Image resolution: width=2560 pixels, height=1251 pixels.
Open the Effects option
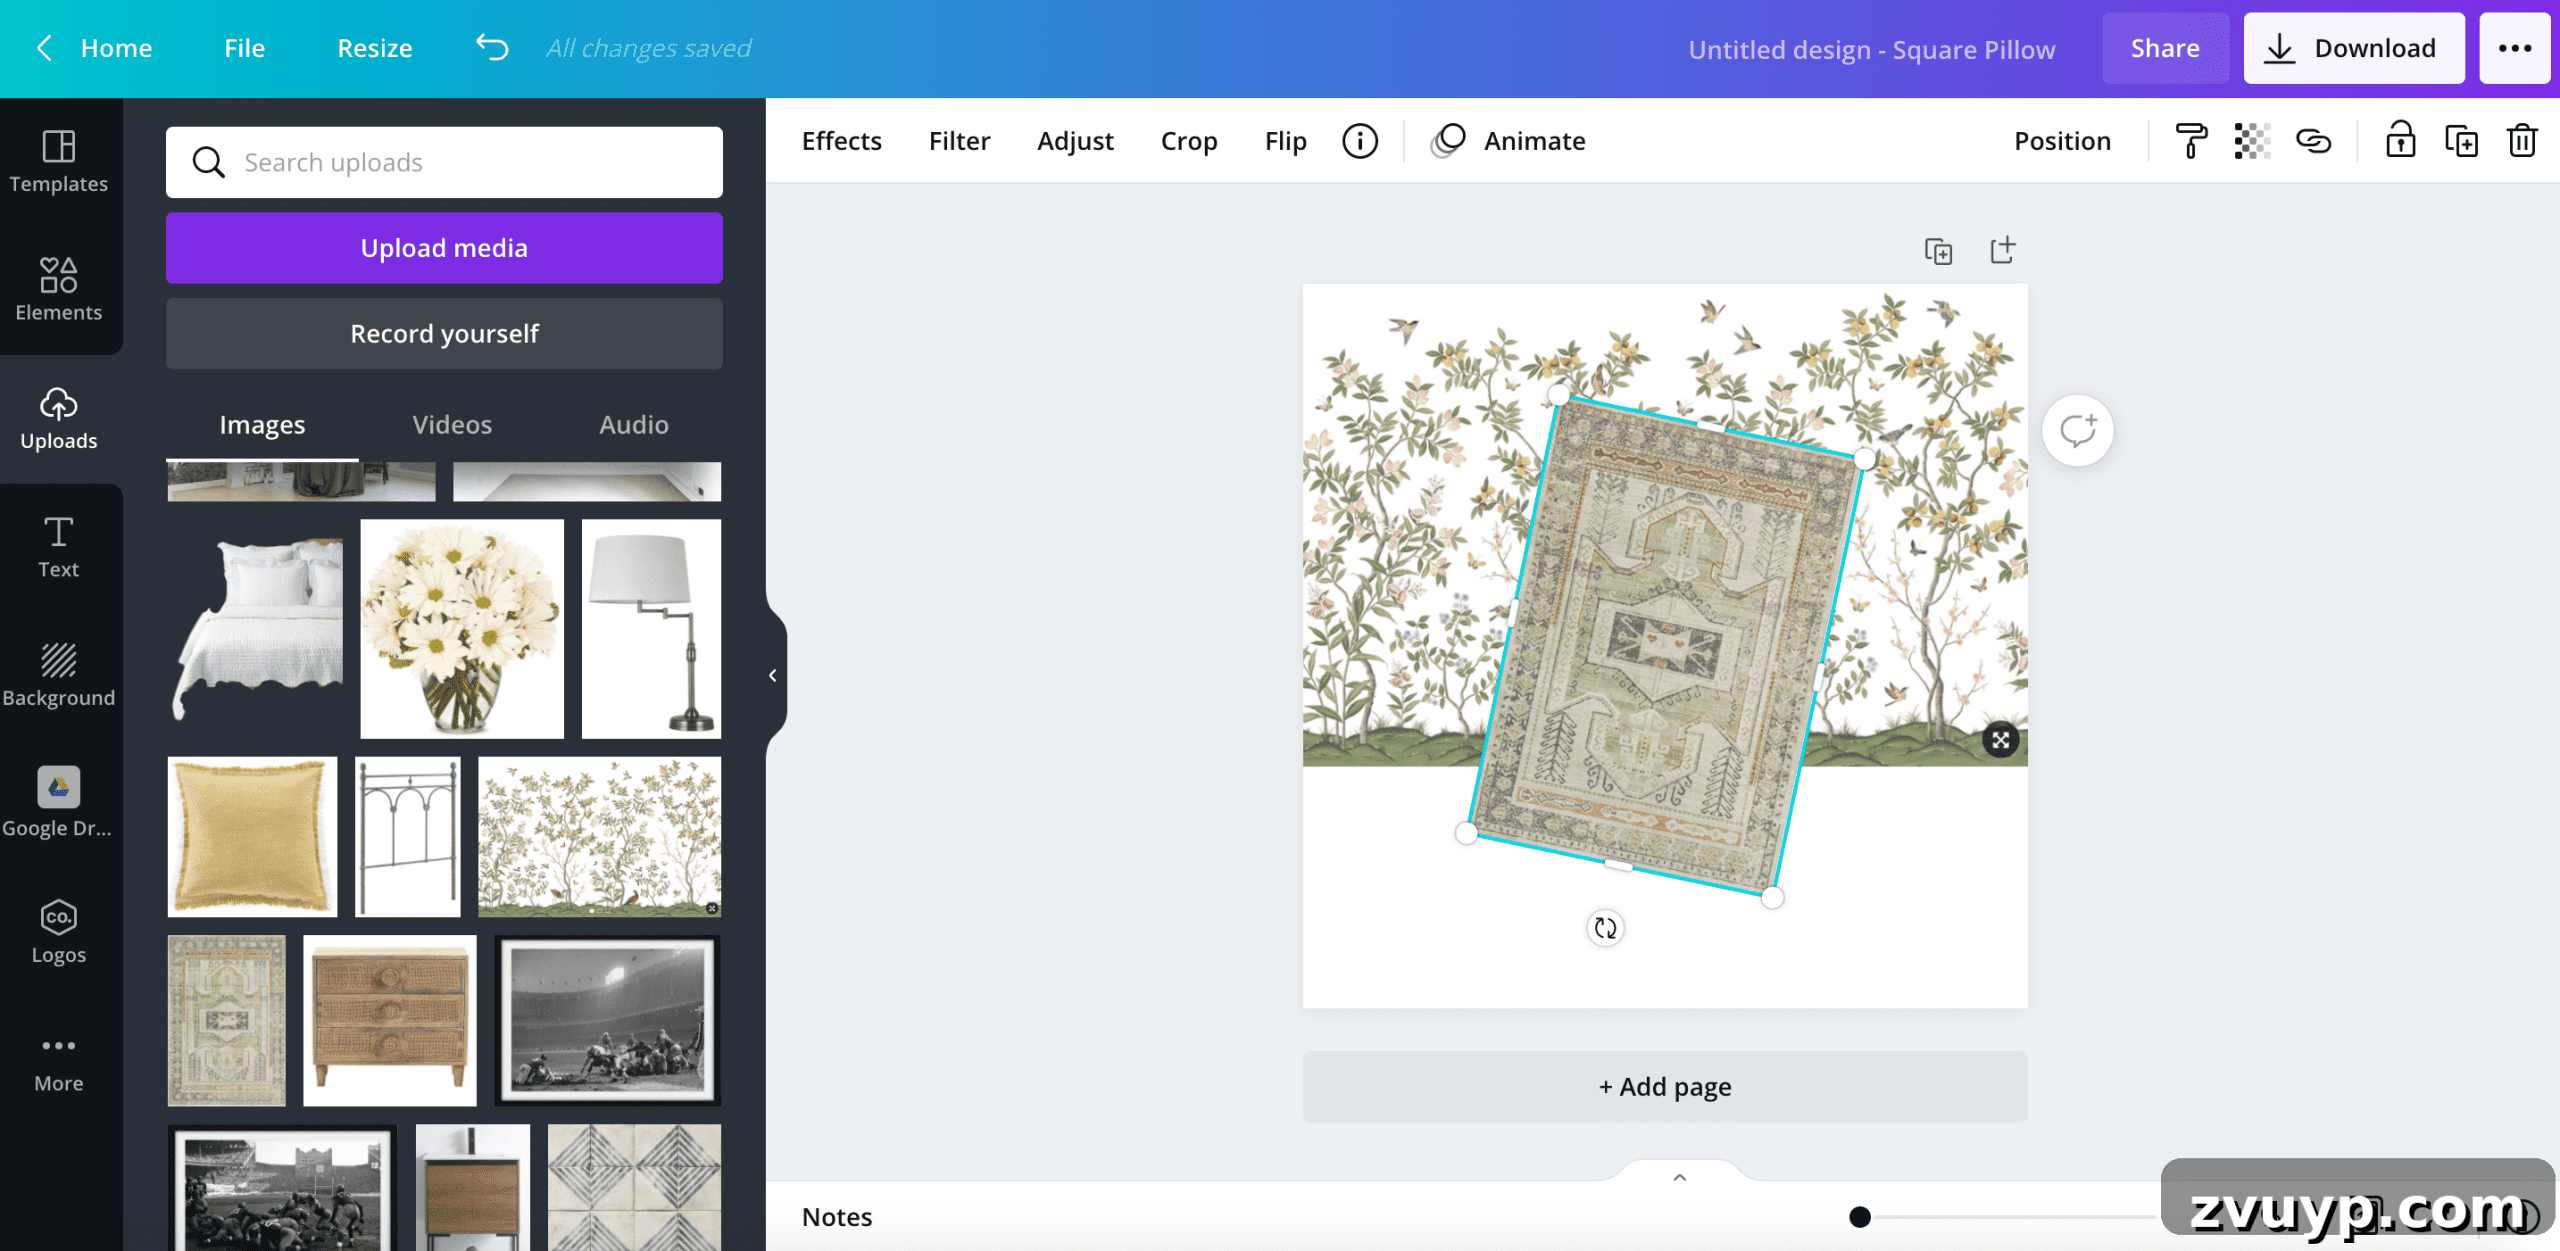pos(841,141)
